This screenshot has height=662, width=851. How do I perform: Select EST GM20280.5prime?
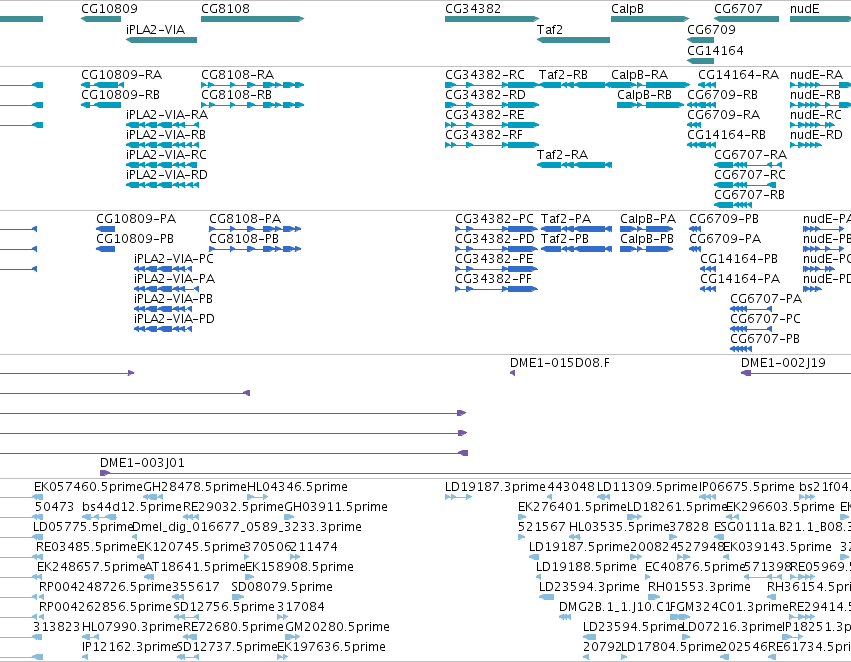pos(337,627)
